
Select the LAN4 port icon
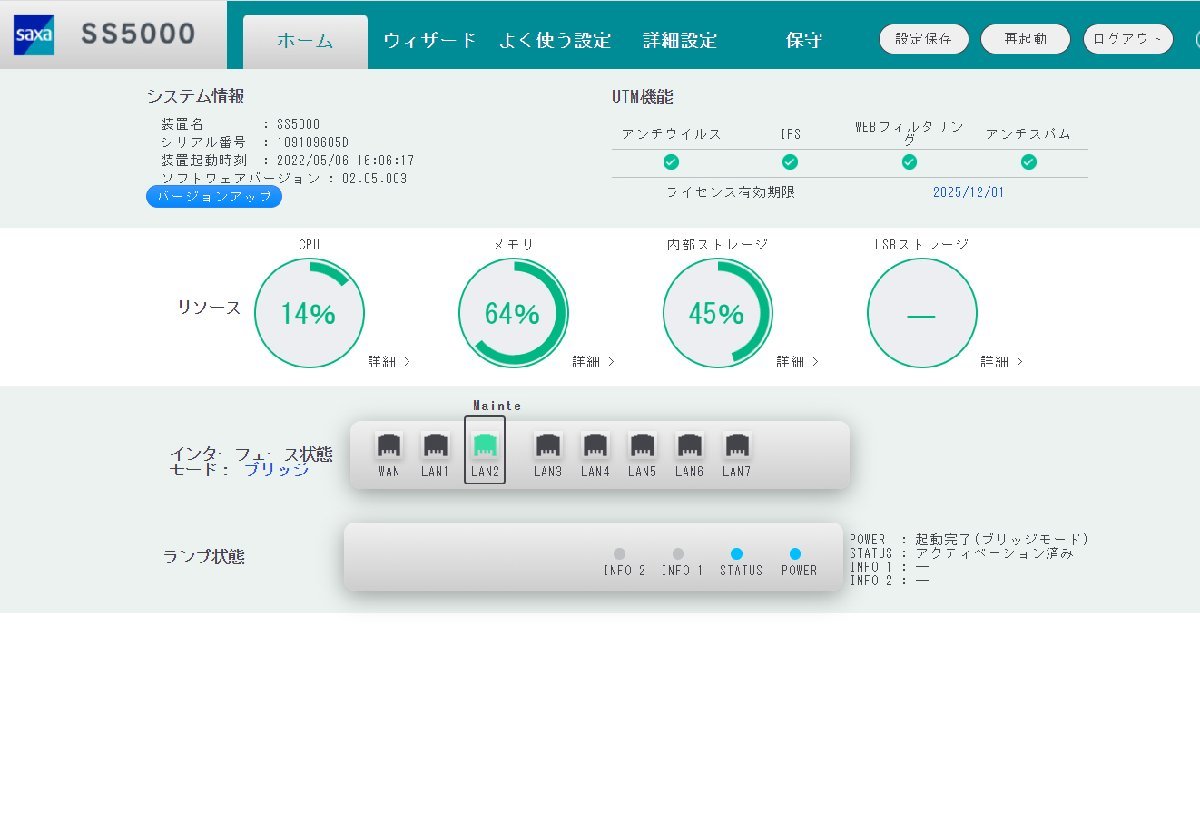[595, 445]
